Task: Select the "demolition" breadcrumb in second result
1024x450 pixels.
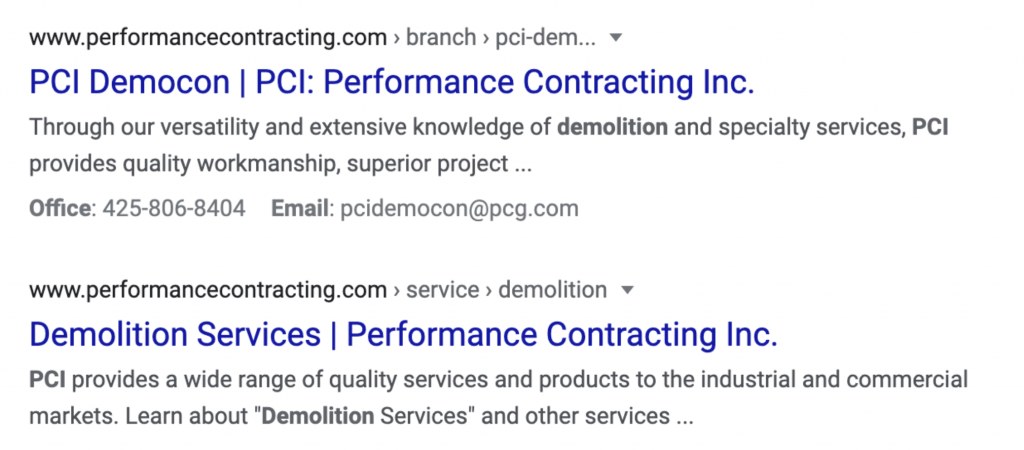Action: click(552, 289)
